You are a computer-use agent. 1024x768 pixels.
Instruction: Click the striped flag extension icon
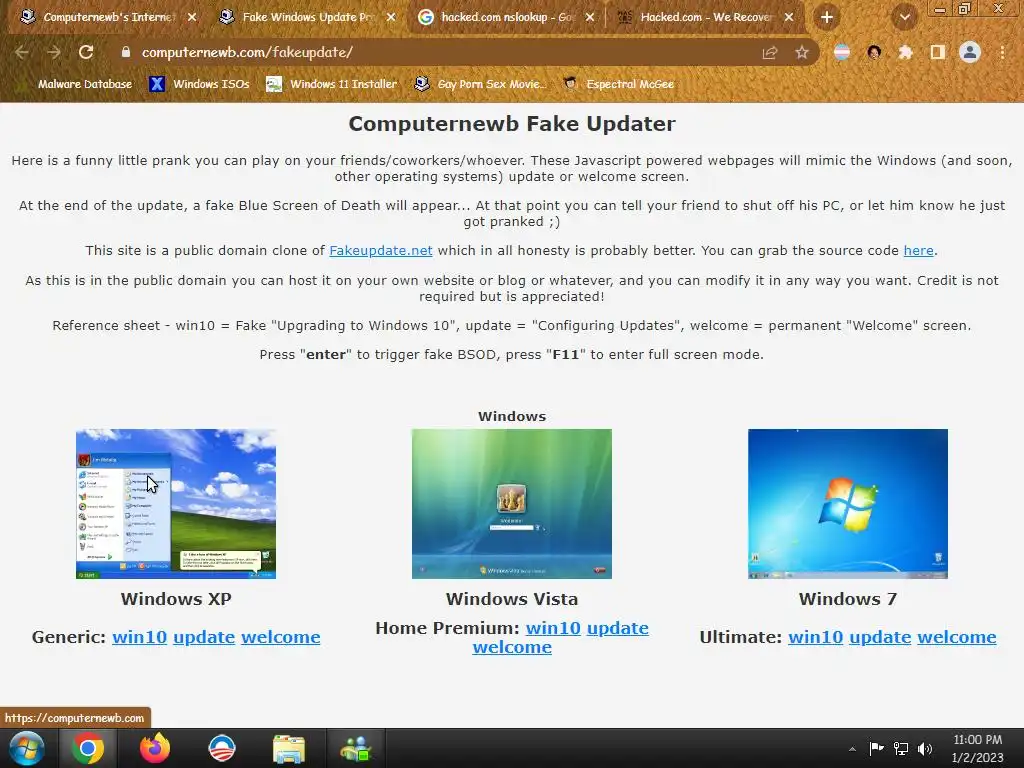(x=842, y=52)
